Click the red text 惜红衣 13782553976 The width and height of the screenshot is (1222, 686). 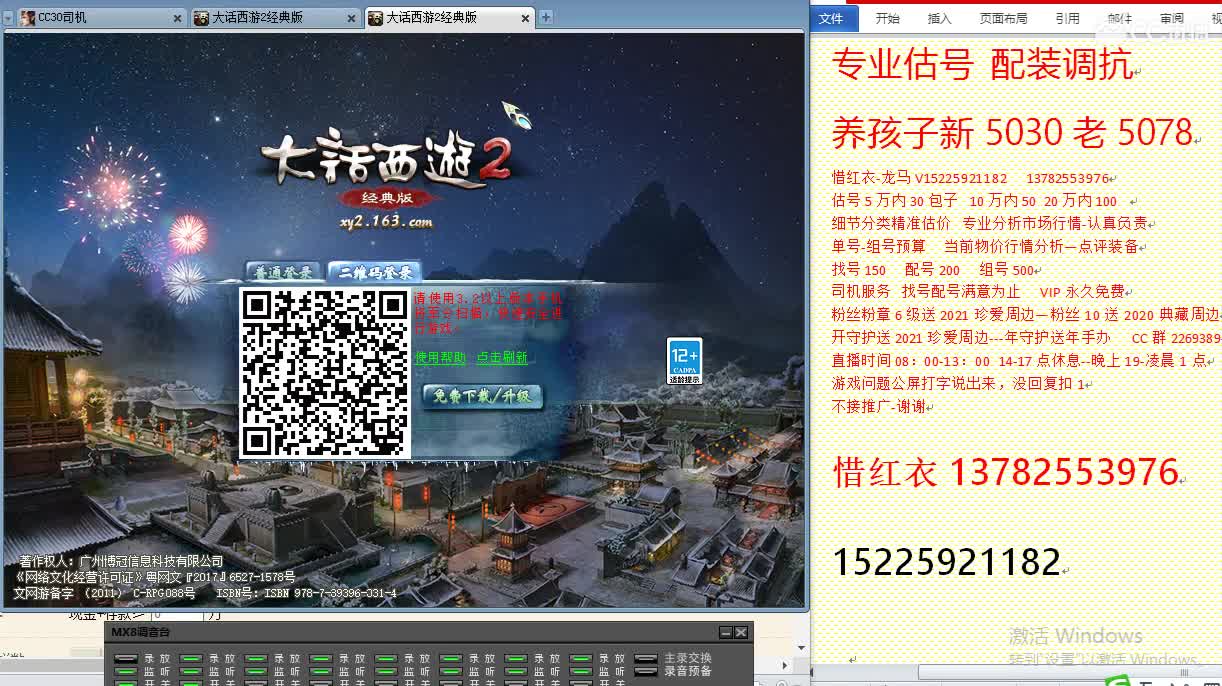point(1005,472)
